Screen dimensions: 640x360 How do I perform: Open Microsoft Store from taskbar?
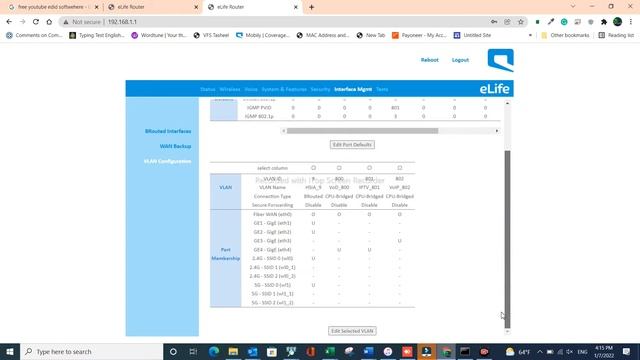pyautogui.click(x=272, y=351)
